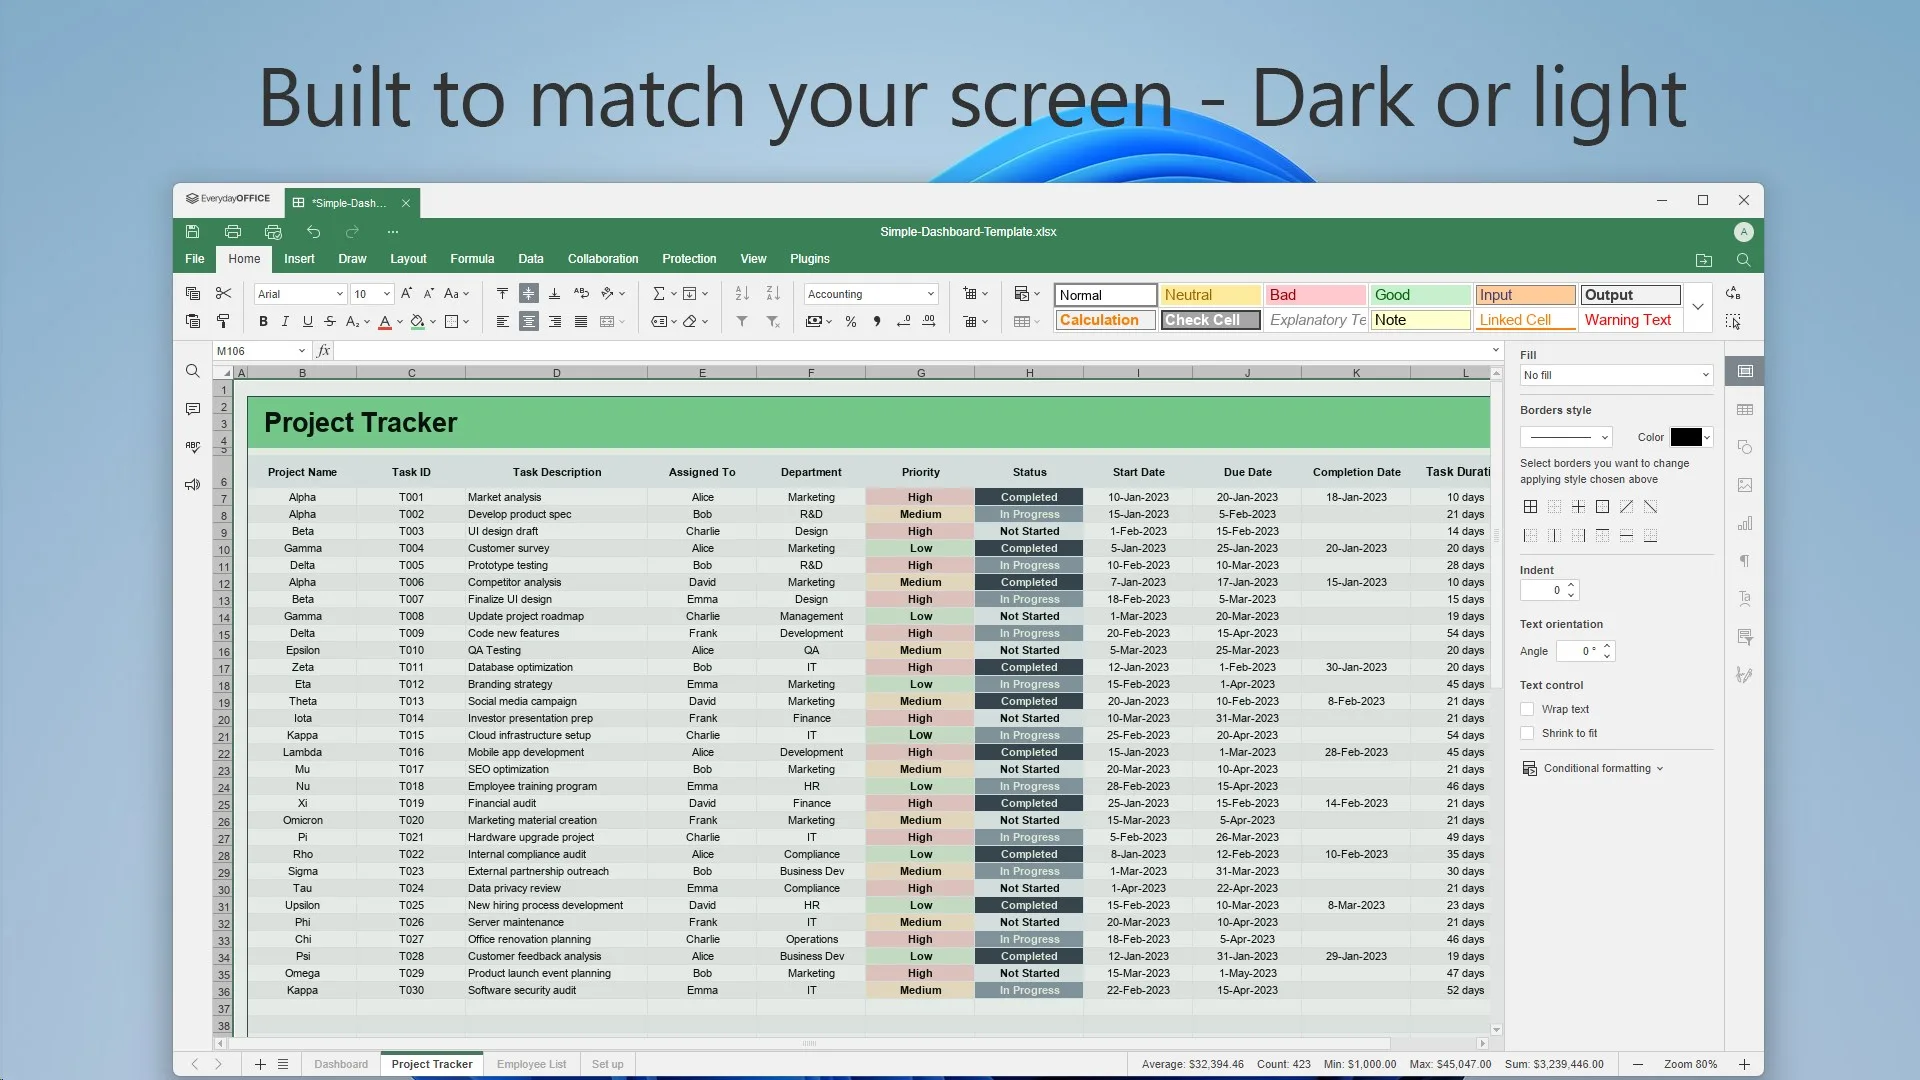Click Align Right icon
Image resolution: width=1920 pixels, height=1080 pixels.
coord(554,321)
